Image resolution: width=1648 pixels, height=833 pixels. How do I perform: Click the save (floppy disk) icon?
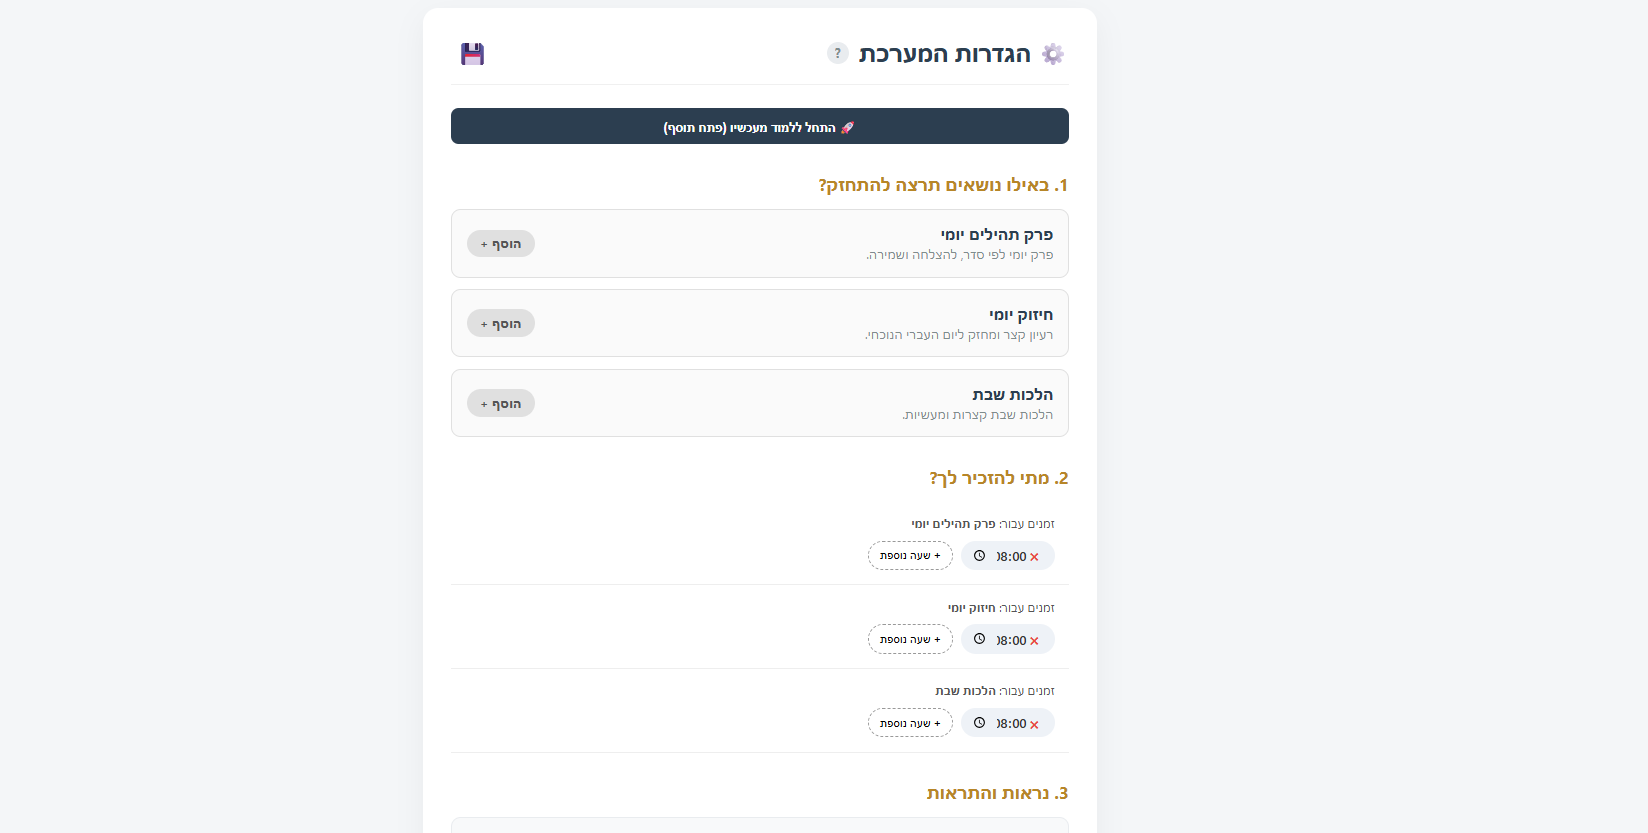pos(471,54)
